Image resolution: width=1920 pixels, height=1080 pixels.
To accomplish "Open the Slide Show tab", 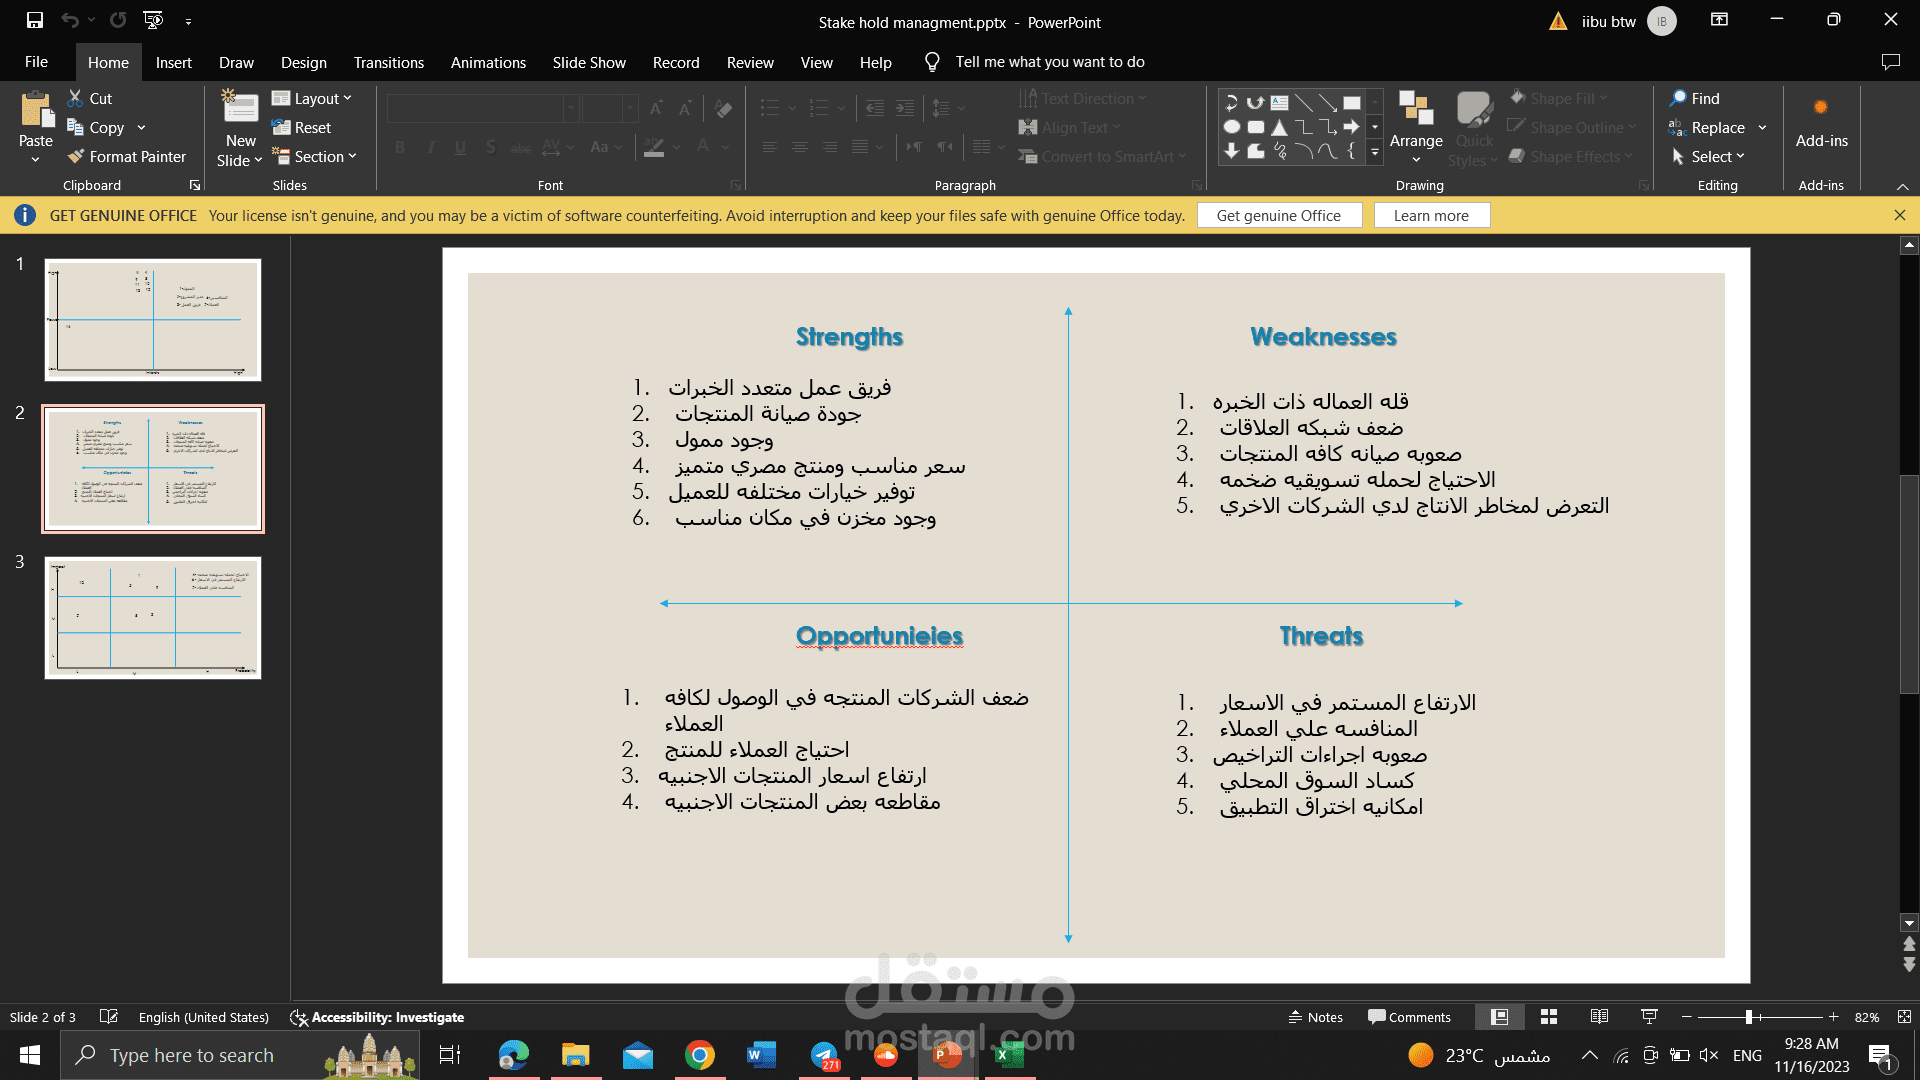I will pos(589,62).
